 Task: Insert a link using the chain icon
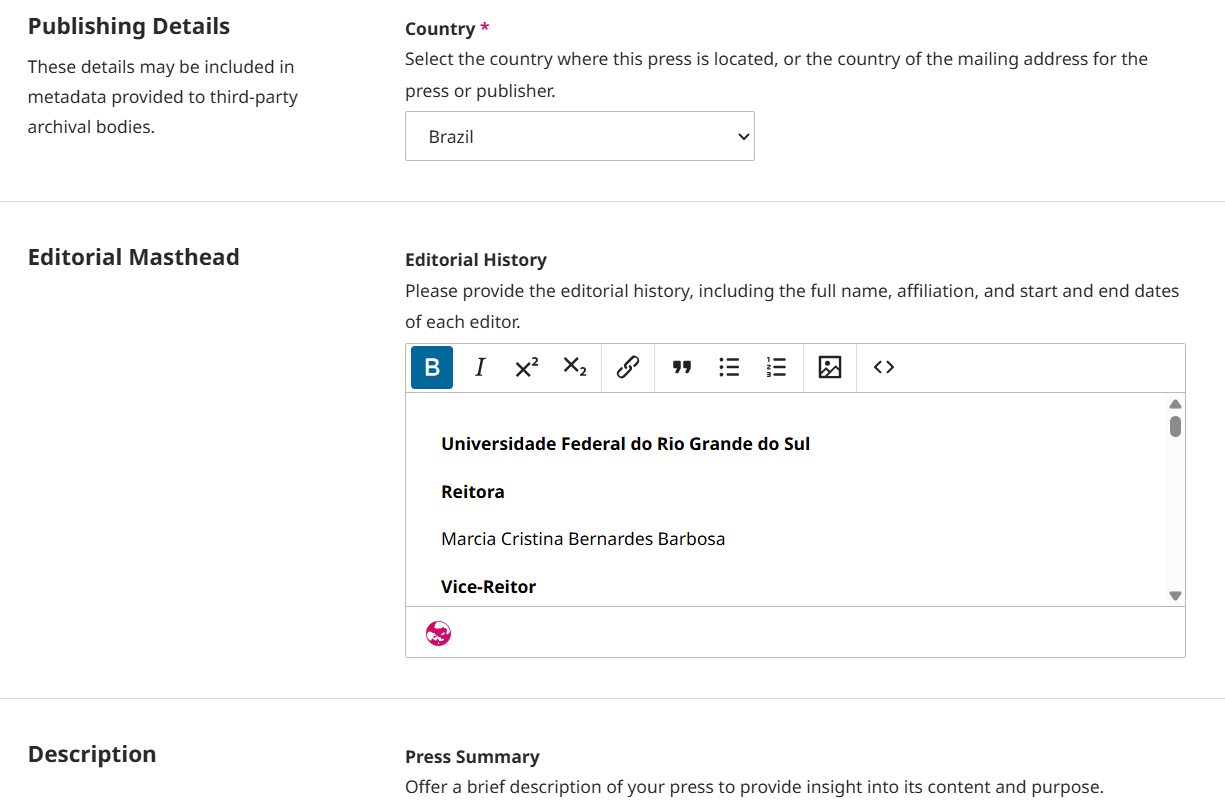tap(628, 367)
